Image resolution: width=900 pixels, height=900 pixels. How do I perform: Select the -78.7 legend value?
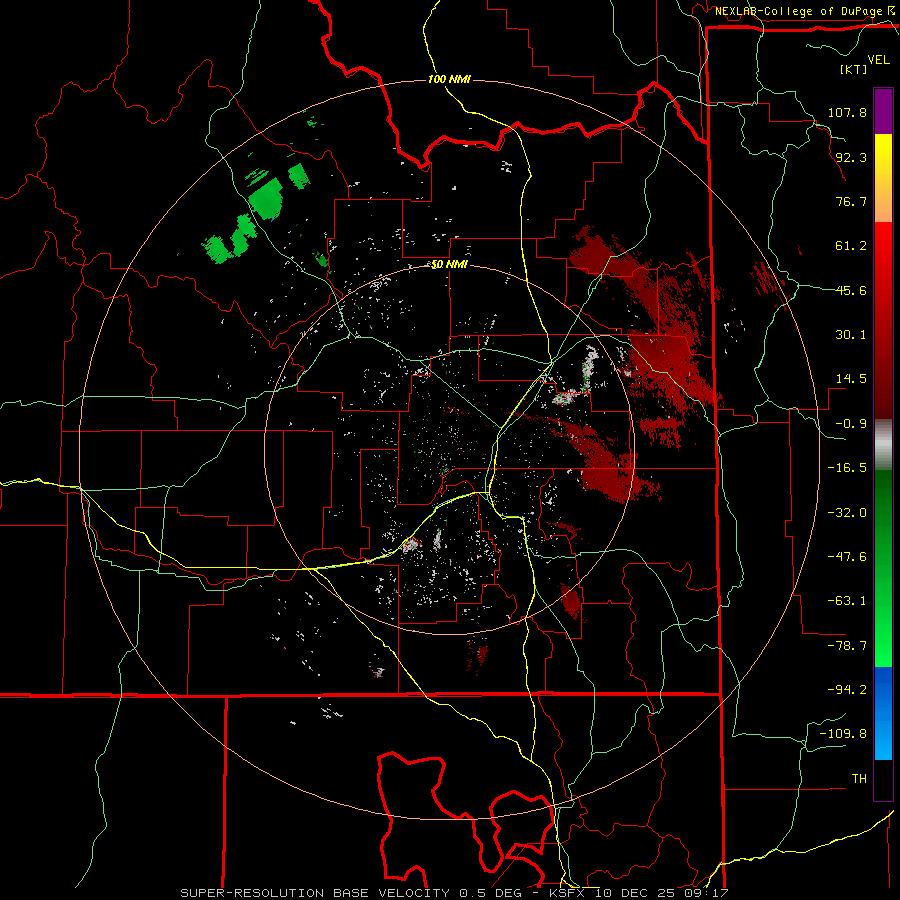[x=847, y=646]
